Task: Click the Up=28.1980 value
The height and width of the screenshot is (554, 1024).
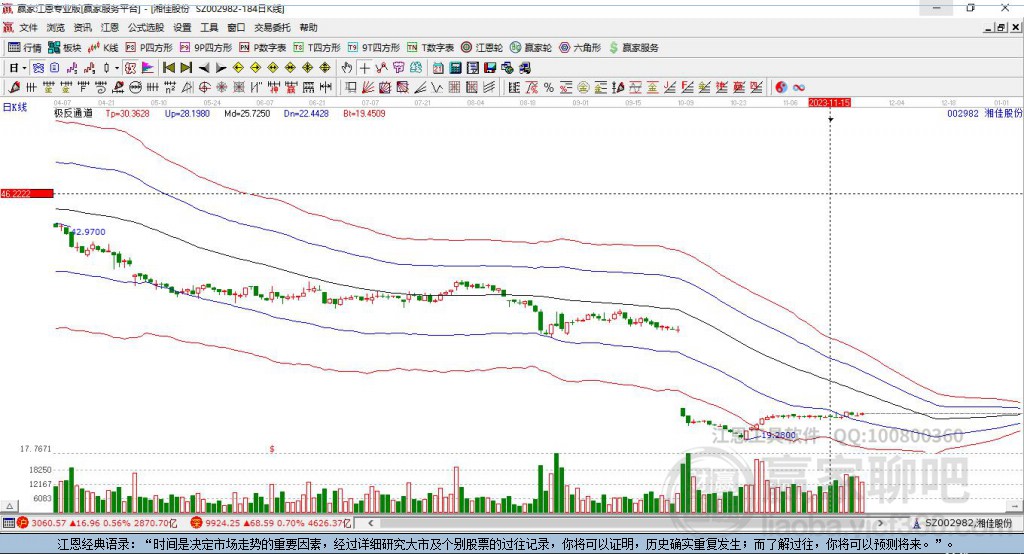Action: (x=187, y=113)
